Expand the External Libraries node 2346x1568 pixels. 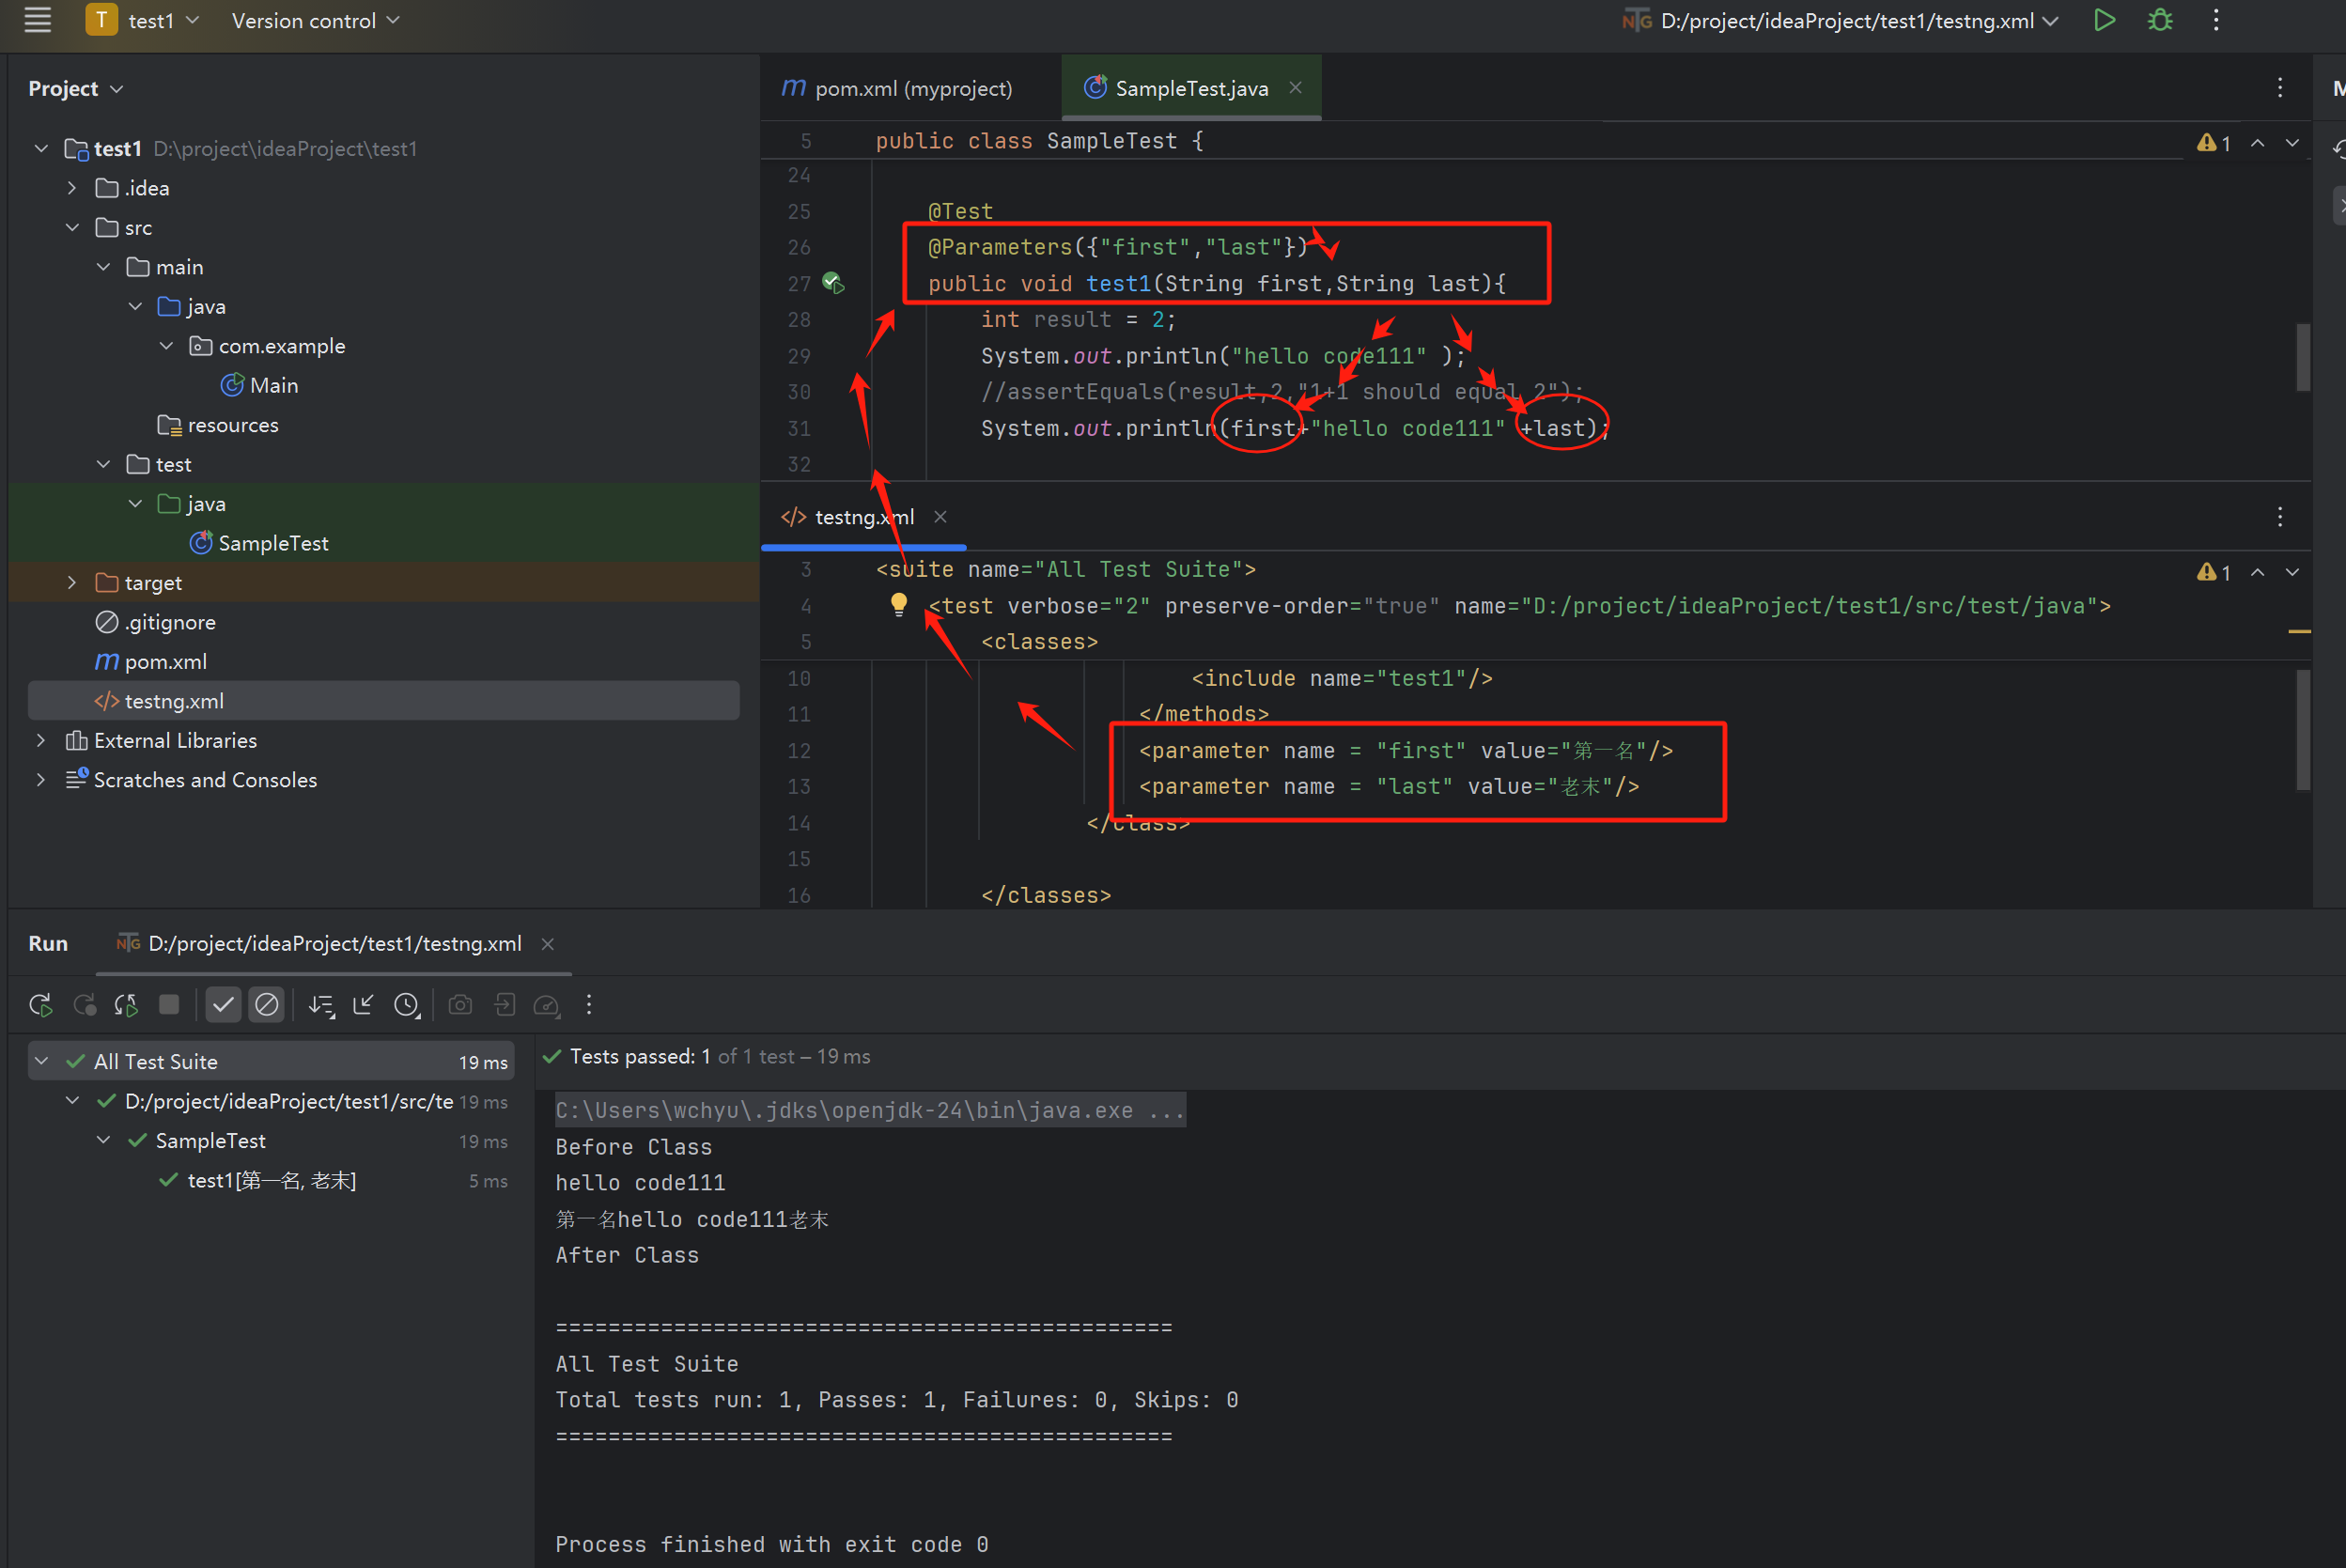coord(41,741)
